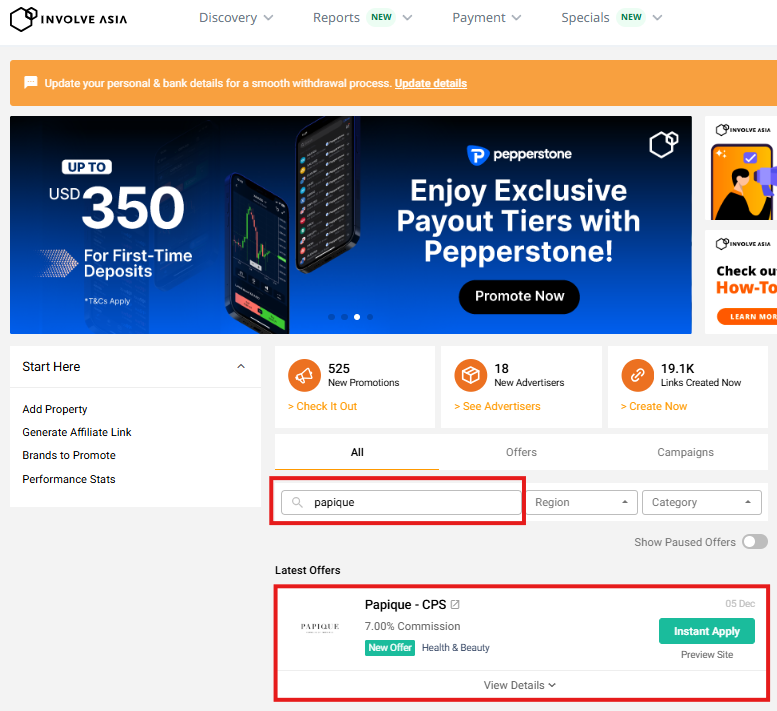Screen dimensions: 777x711
Task: Click the Update details link
Action: [430, 83]
